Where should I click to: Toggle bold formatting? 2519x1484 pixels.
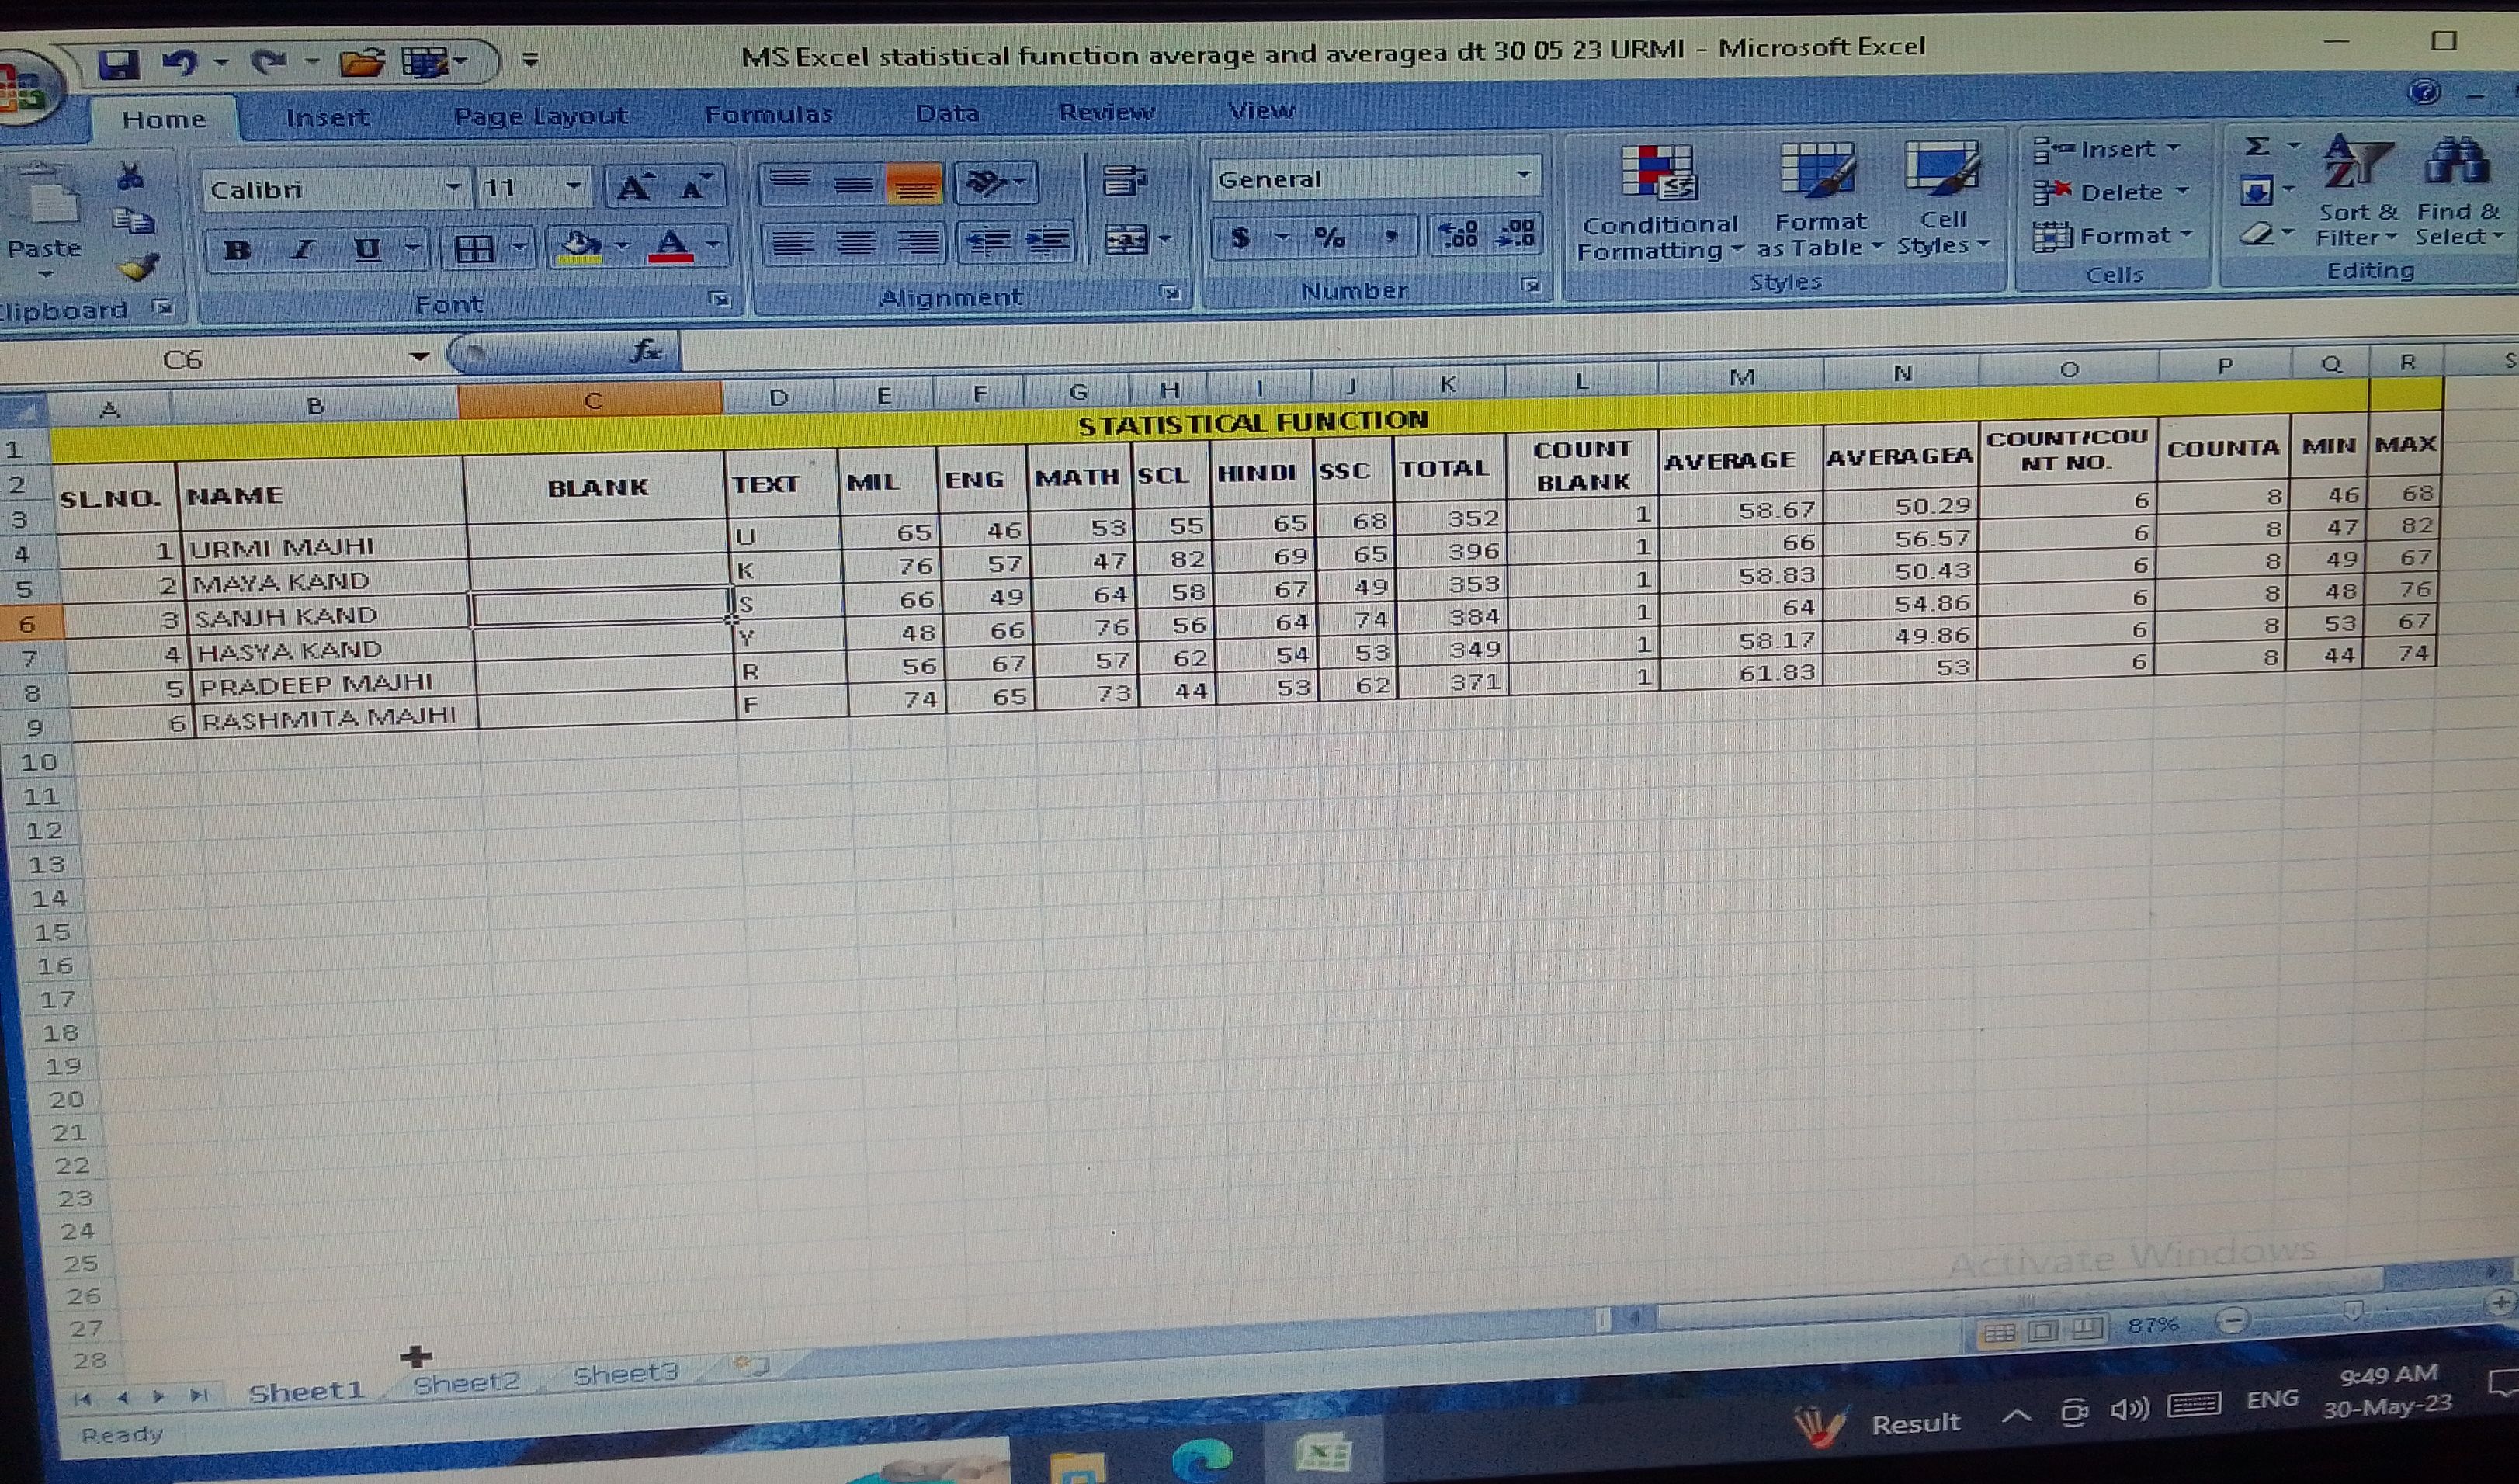coord(237,249)
